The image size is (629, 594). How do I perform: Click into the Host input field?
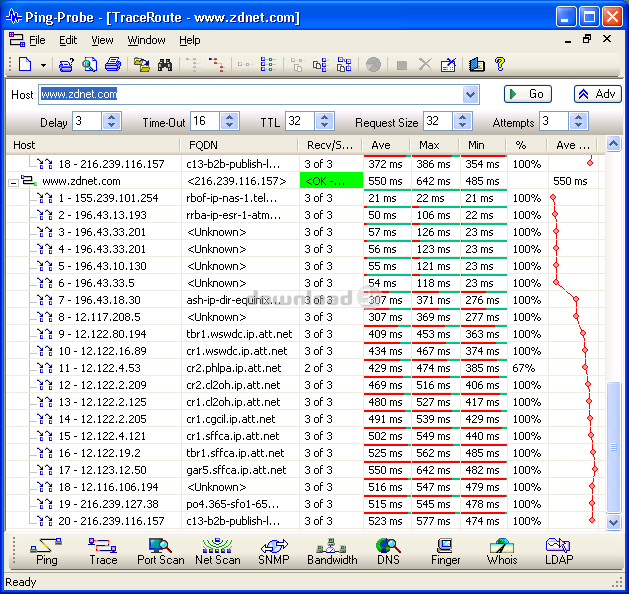251,94
